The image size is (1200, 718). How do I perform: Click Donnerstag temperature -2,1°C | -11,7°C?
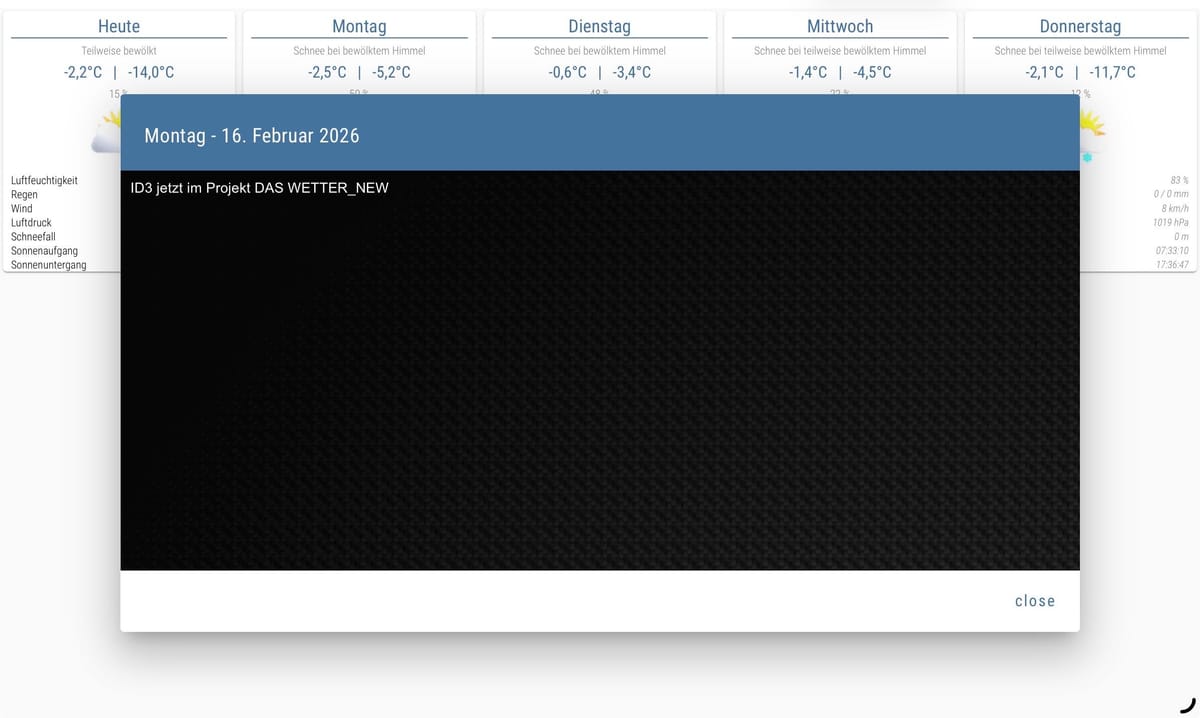point(1080,72)
